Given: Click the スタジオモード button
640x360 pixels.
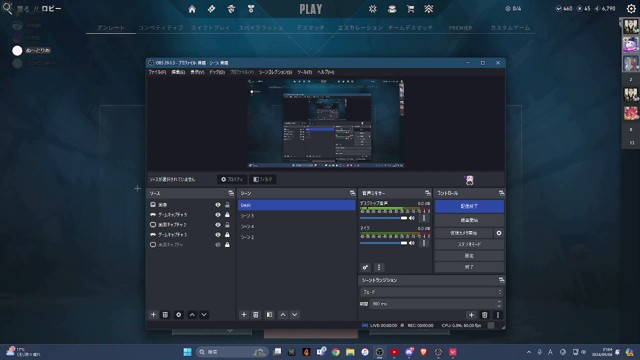Looking at the screenshot, I should [469, 244].
